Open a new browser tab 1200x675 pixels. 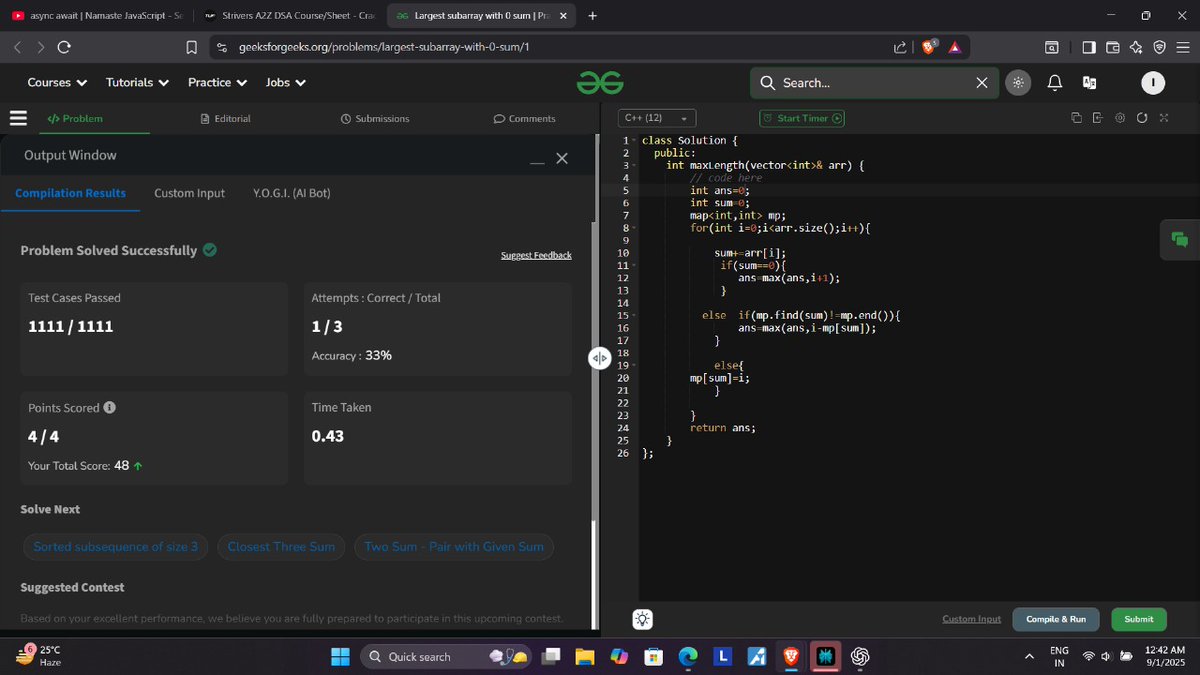click(592, 16)
